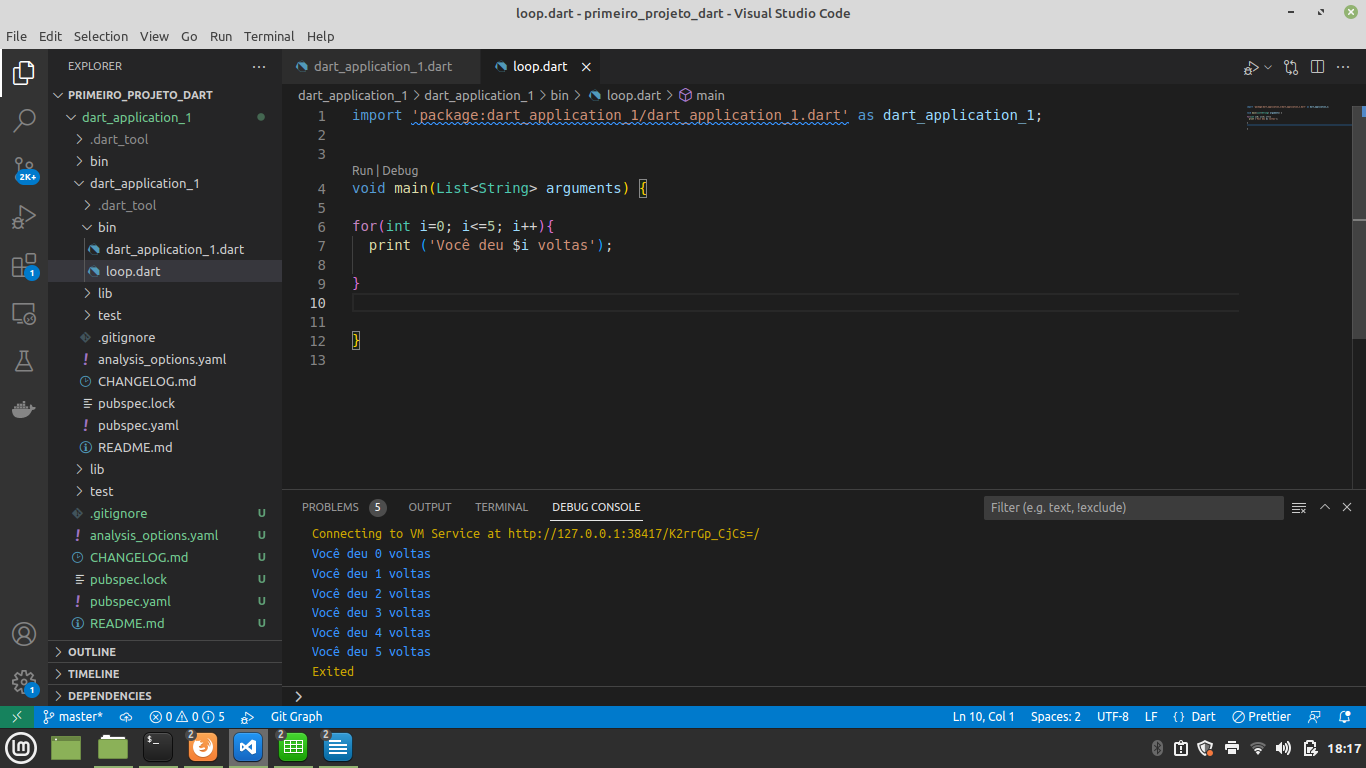Viewport: 1366px width, 768px height.
Task: Maximize the panel with the up chevron
Action: click(x=1324, y=507)
